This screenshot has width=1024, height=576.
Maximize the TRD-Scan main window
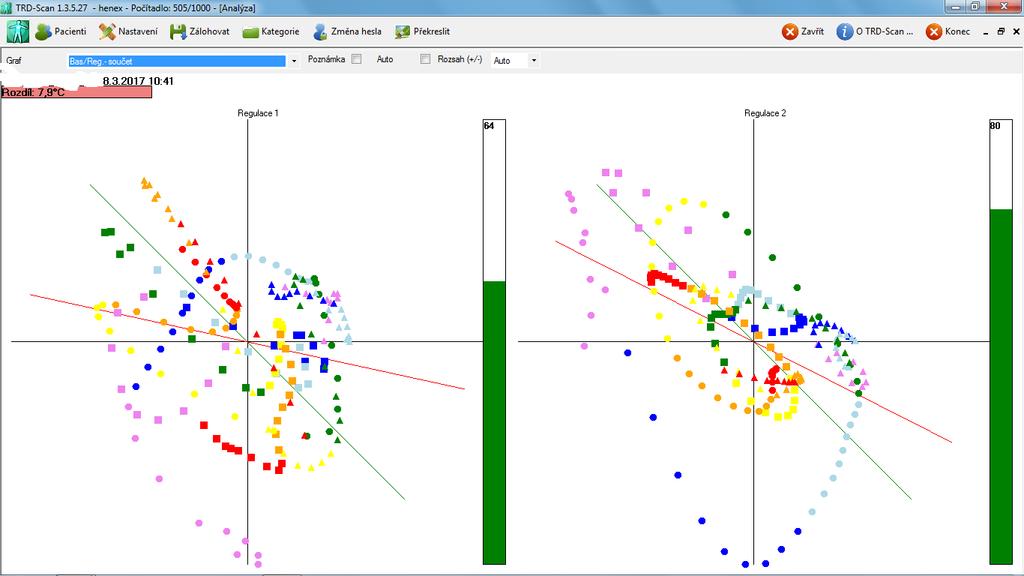tap(974, 7)
